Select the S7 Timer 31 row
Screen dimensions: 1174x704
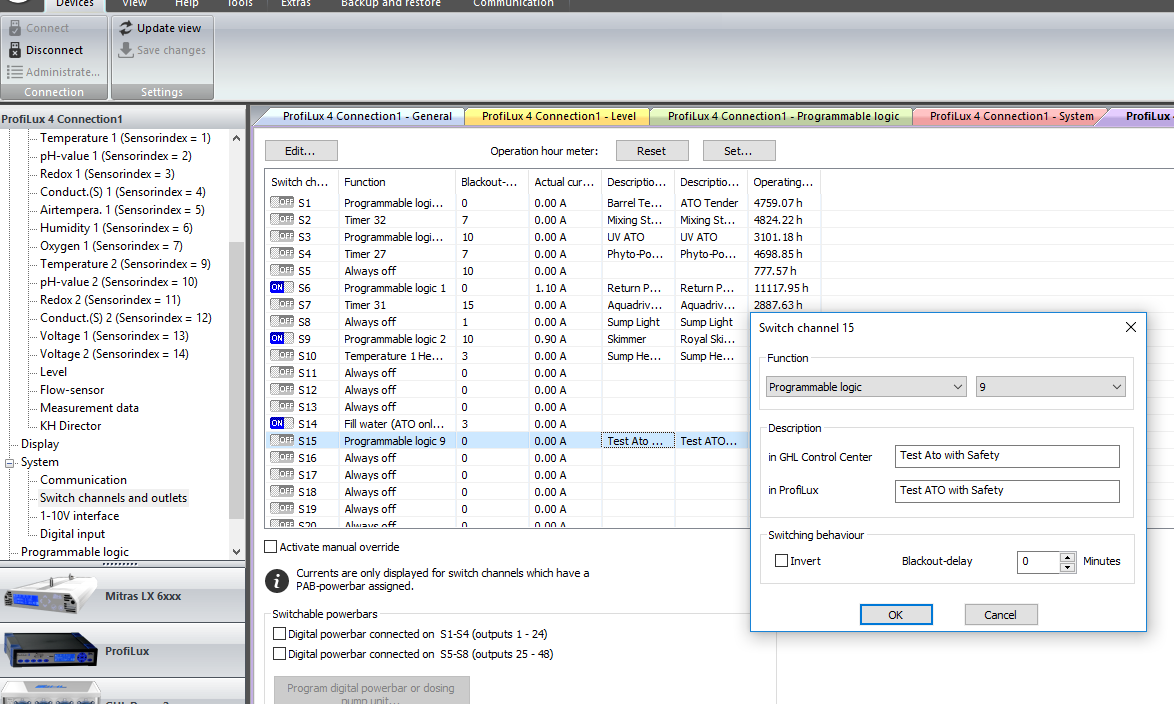point(542,305)
